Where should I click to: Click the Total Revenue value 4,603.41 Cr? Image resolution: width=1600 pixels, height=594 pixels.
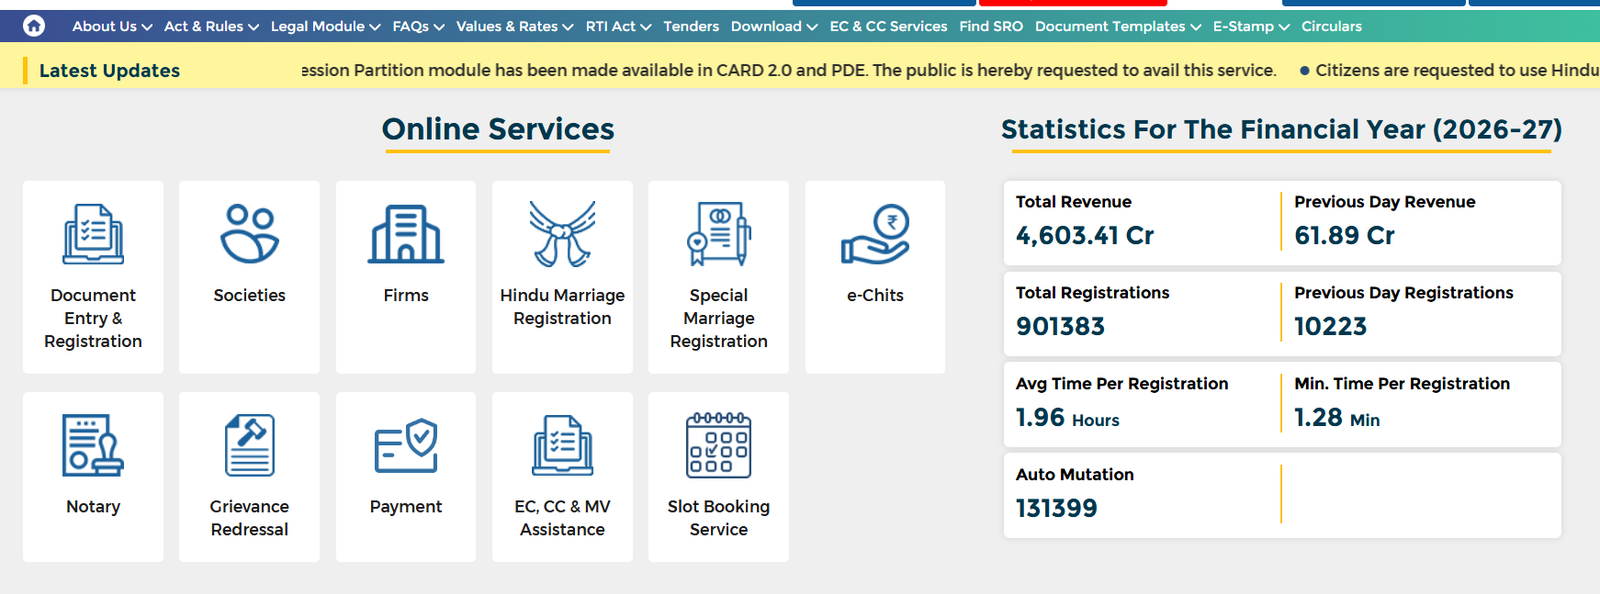(x=1085, y=235)
